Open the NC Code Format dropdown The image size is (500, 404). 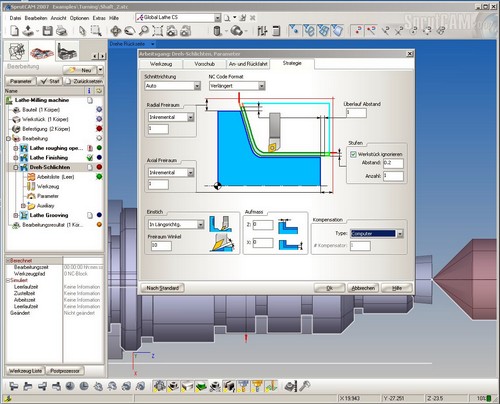pos(262,86)
